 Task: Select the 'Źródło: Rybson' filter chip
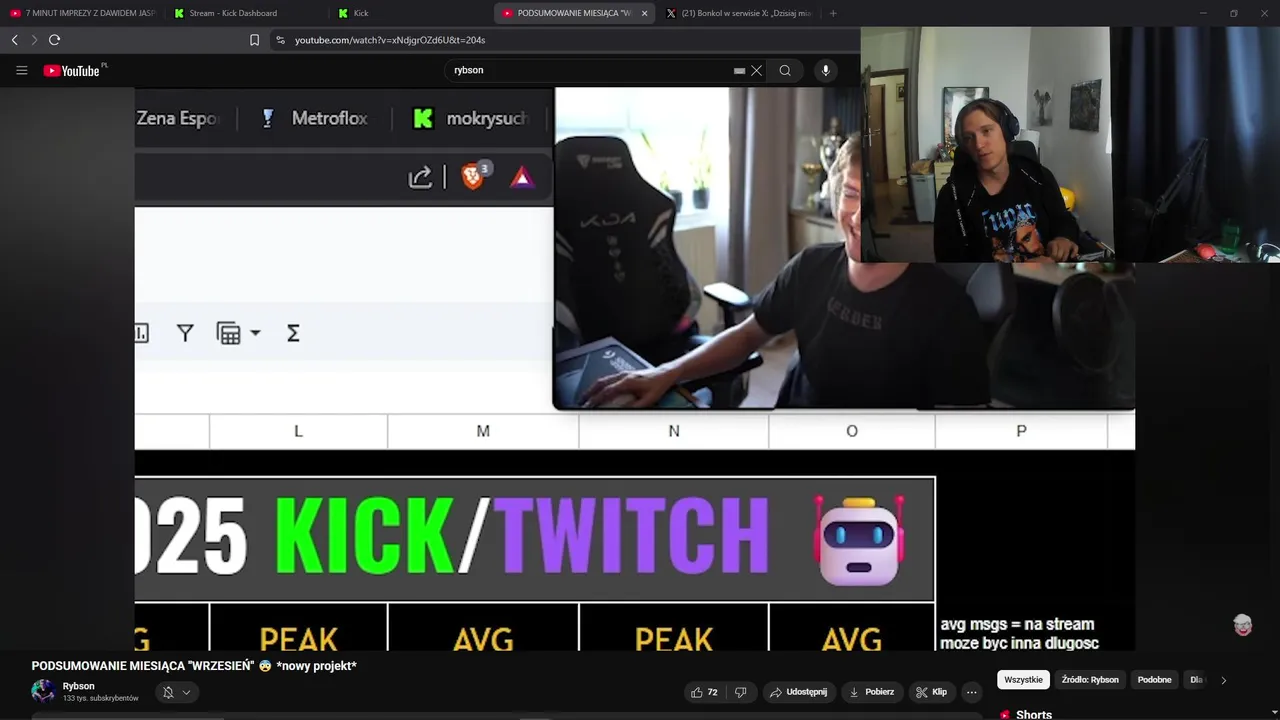point(1090,680)
